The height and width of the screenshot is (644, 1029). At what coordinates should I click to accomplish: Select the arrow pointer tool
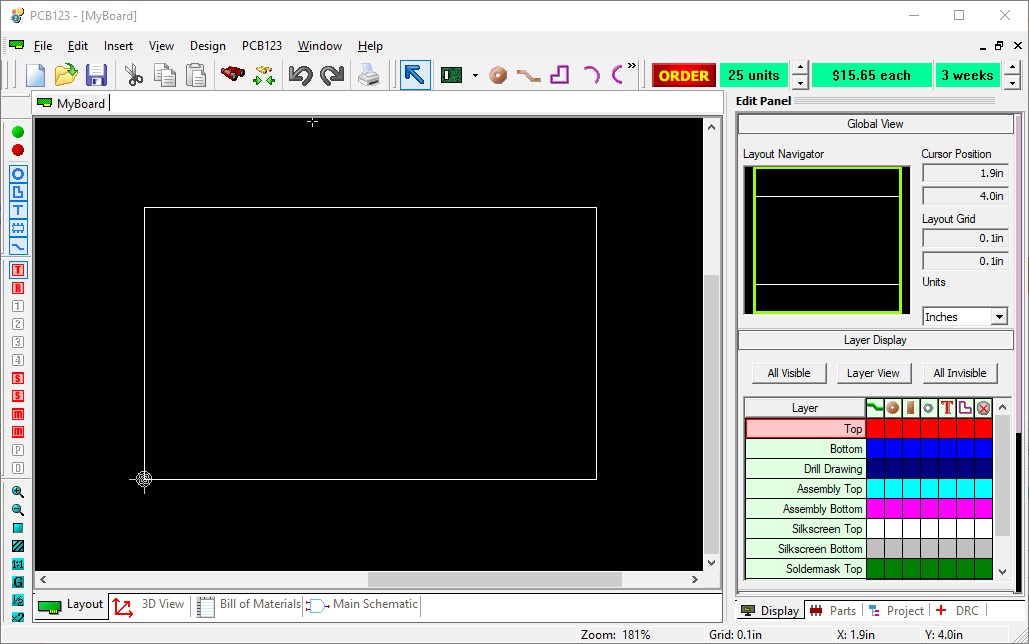click(413, 74)
